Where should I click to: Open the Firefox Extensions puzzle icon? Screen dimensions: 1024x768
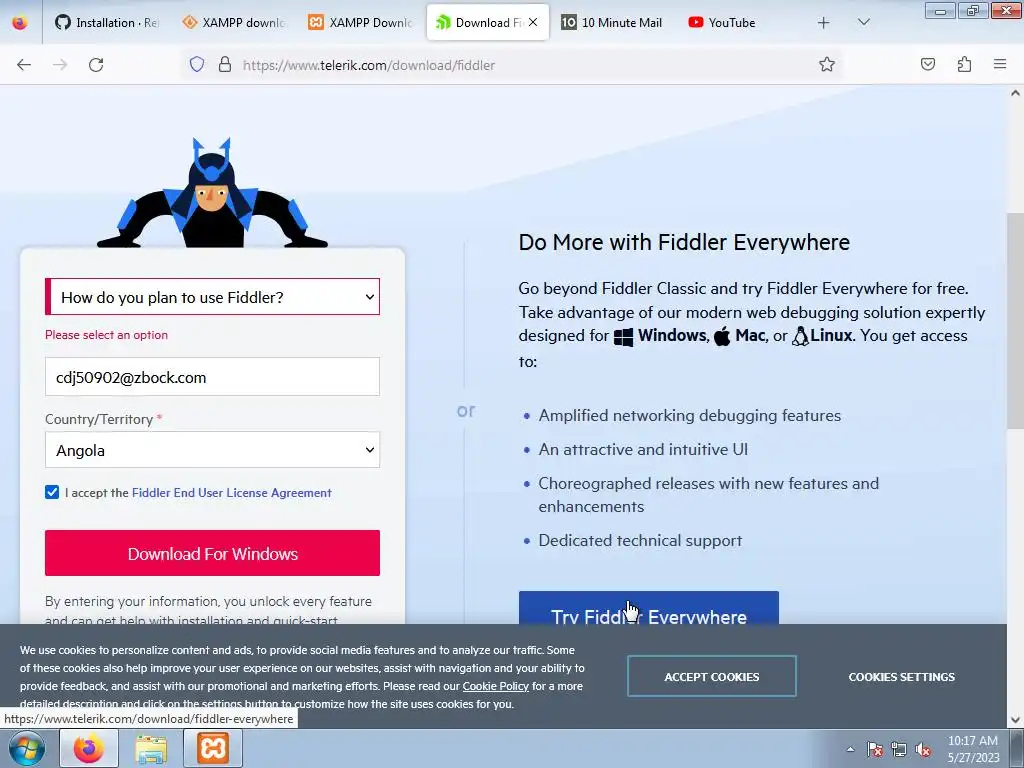965,64
